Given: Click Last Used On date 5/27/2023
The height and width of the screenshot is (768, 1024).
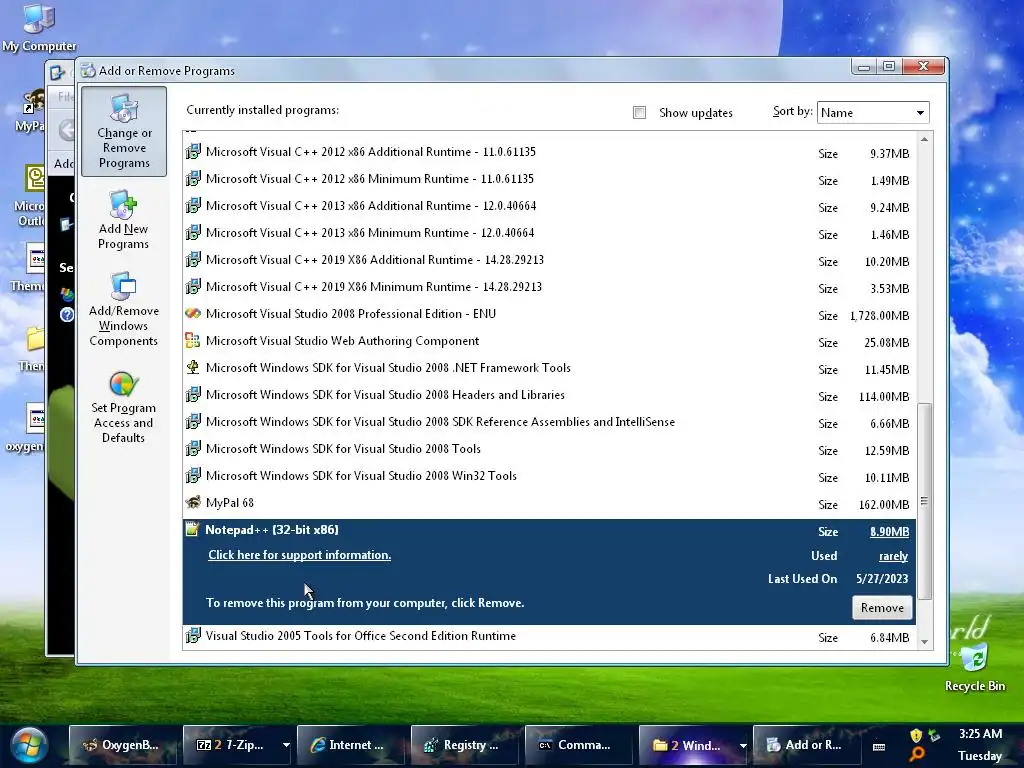Looking at the screenshot, I should point(882,579).
